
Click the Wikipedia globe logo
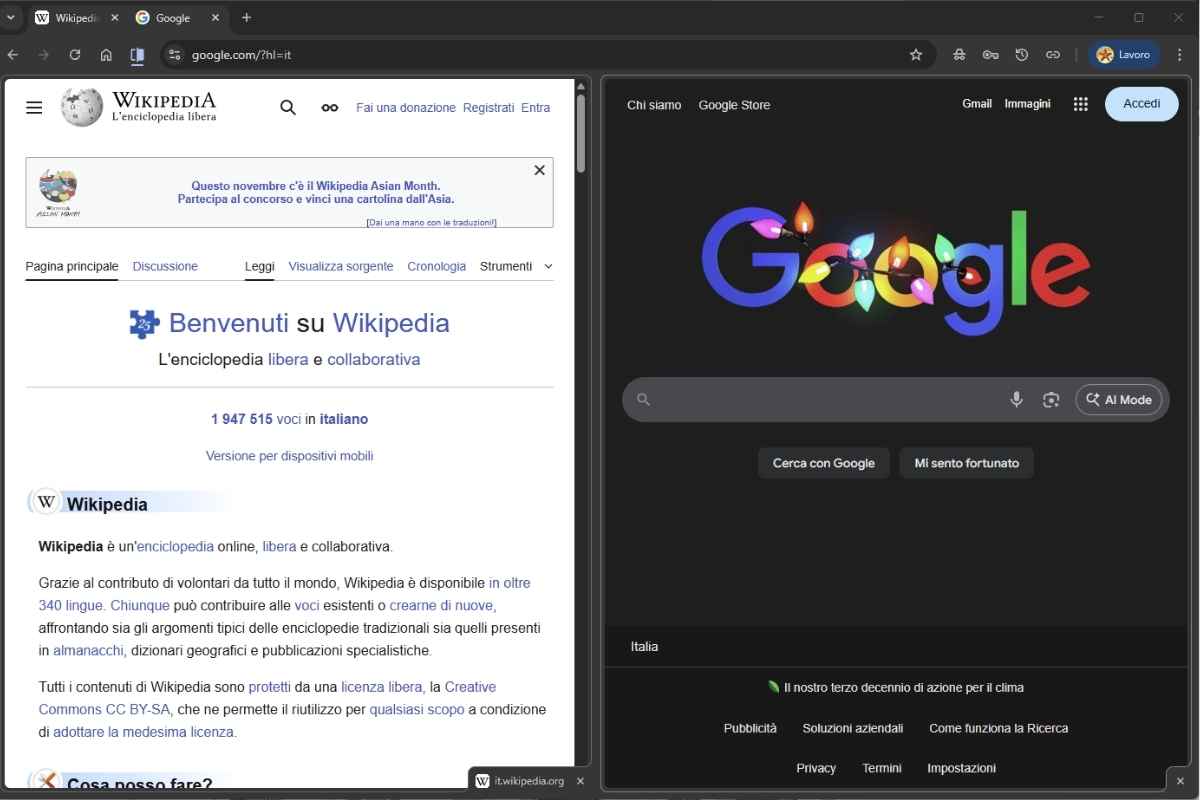click(84, 107)
